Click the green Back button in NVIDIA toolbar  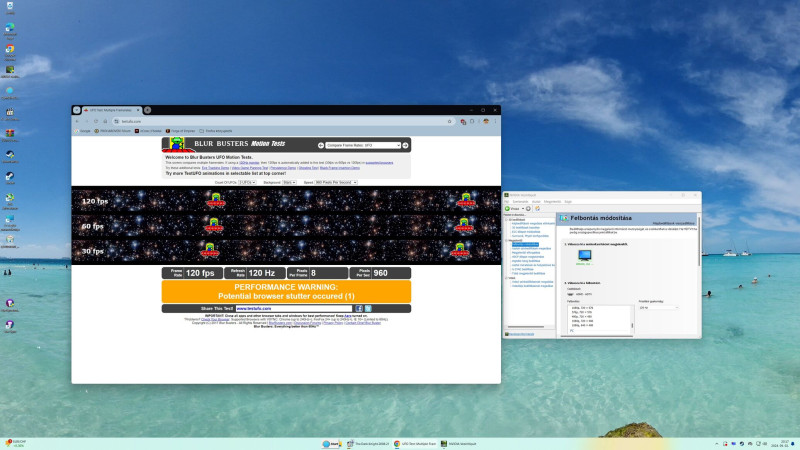[x=512, y=209]
